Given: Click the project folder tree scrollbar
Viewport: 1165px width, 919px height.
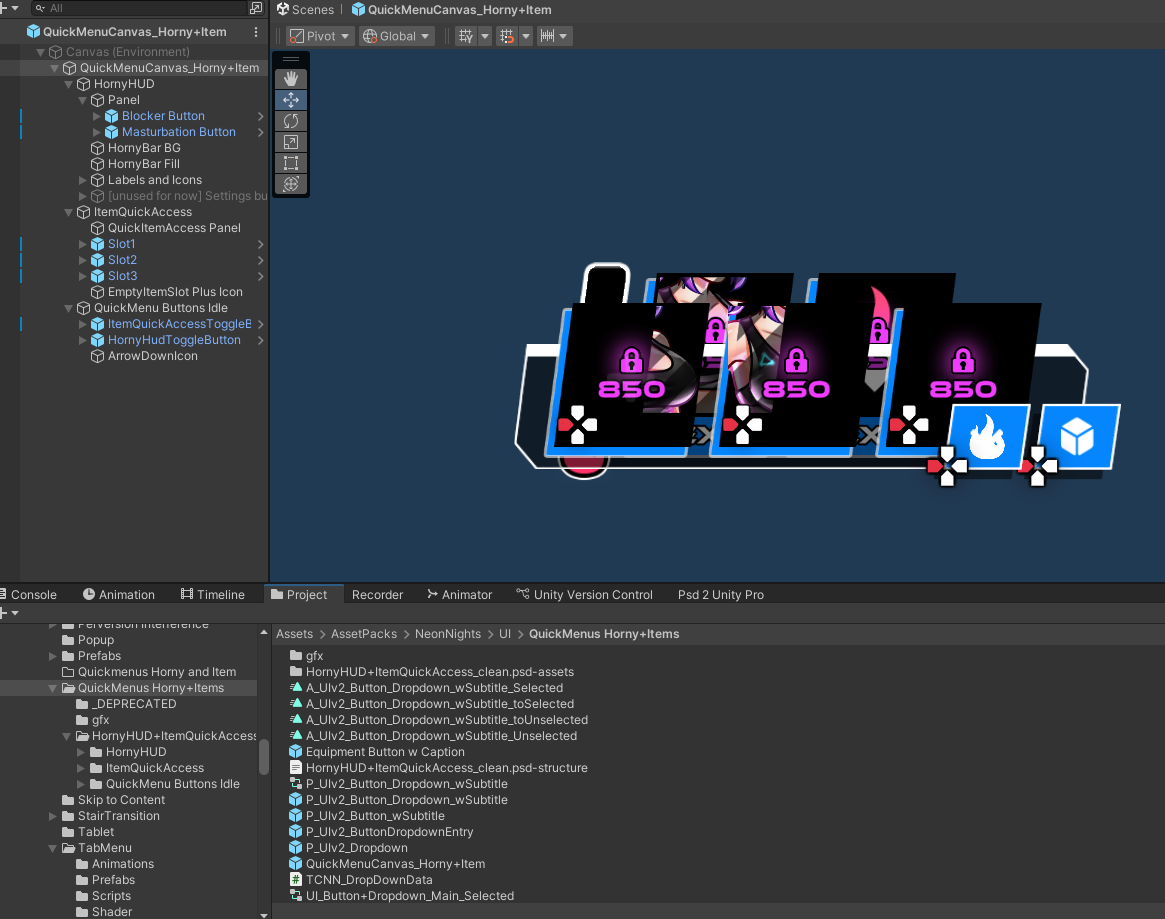Looking at the screenshot, I should (264, 757).
